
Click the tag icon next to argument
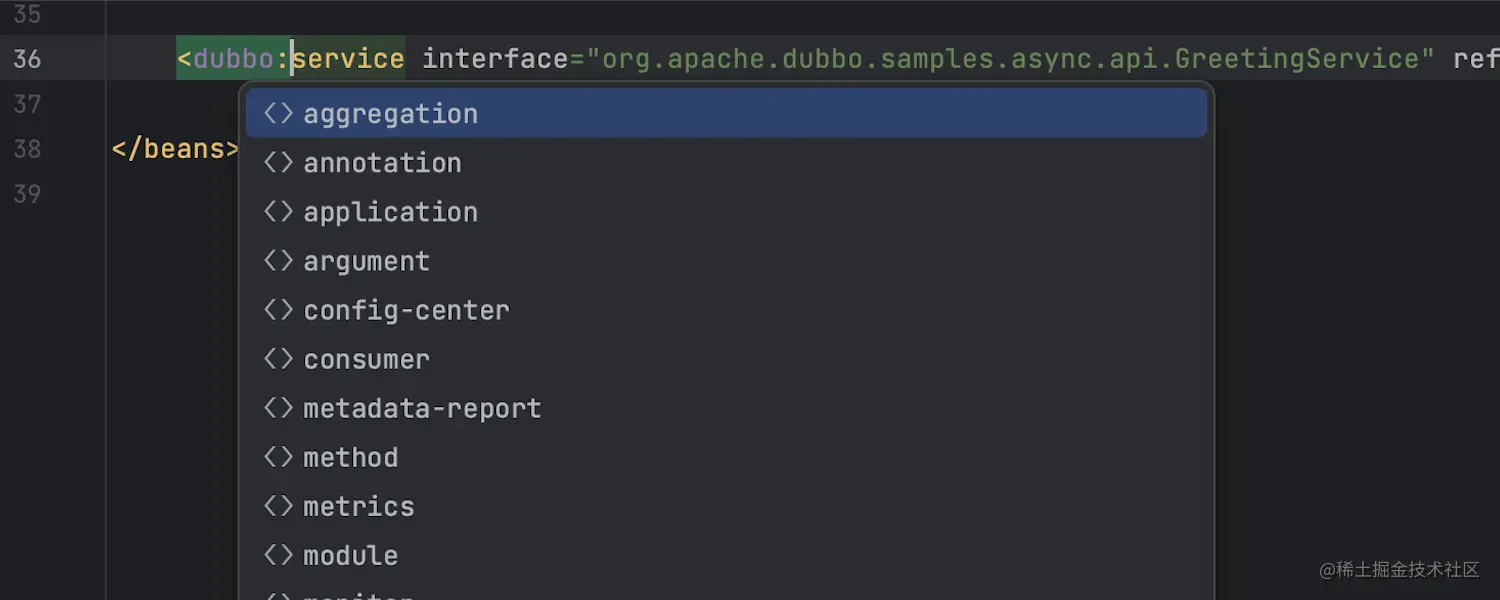tap(278, 261)
